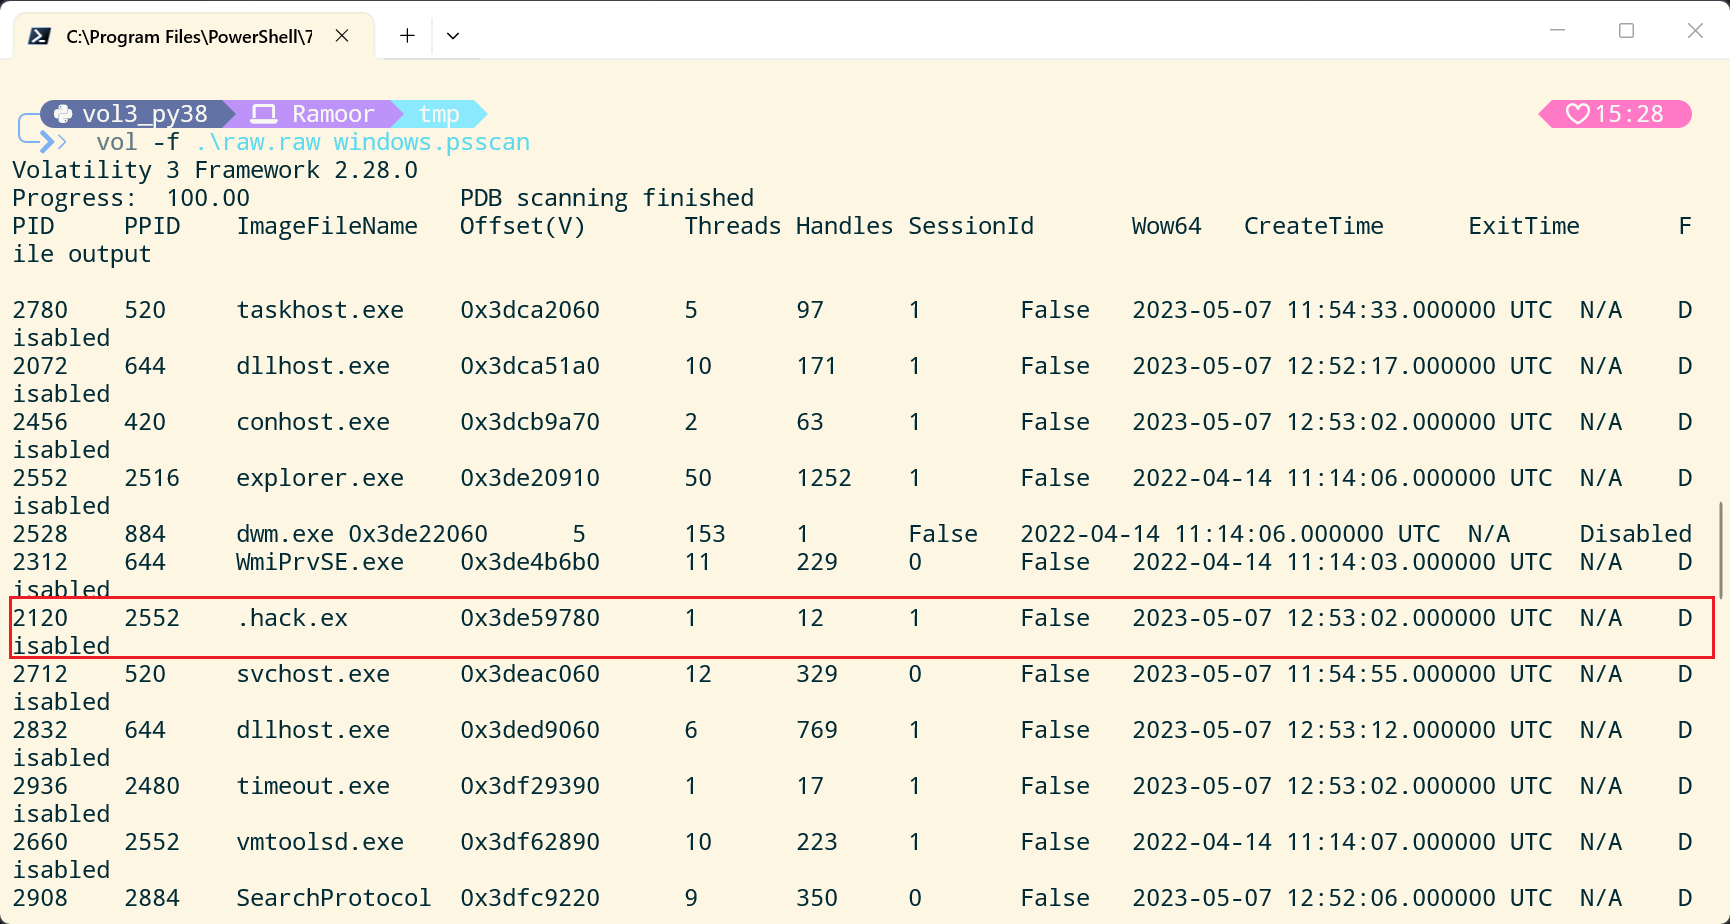Minimize the terminal window
Viewport: 1730px width, 924px height.
(1557, 31)
